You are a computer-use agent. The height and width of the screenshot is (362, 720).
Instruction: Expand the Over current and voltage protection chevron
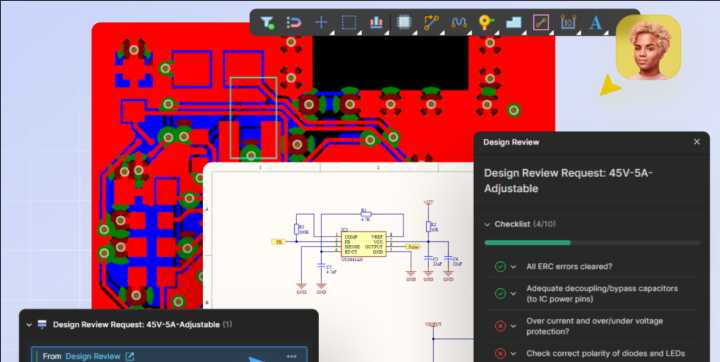click(x=513, y=326)
